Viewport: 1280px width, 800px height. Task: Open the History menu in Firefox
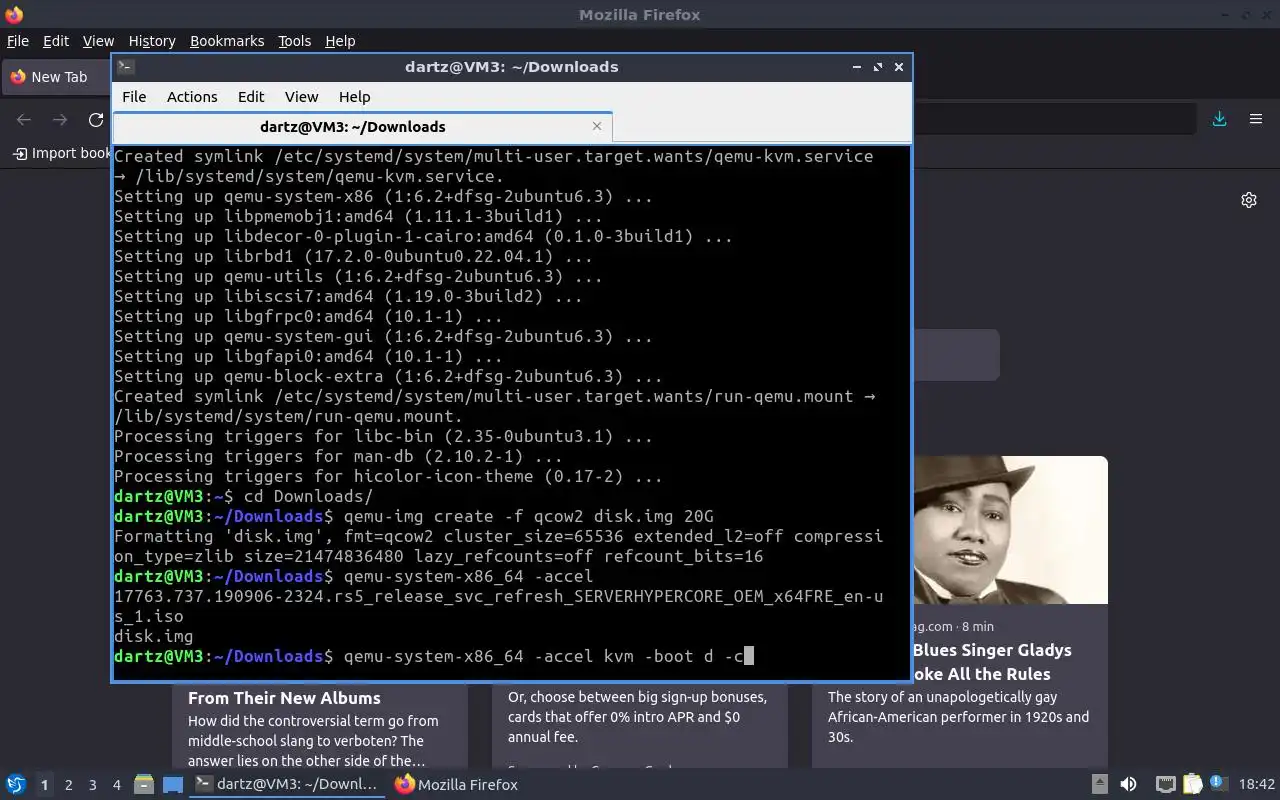pyautogui.click(x=152, y=41)
